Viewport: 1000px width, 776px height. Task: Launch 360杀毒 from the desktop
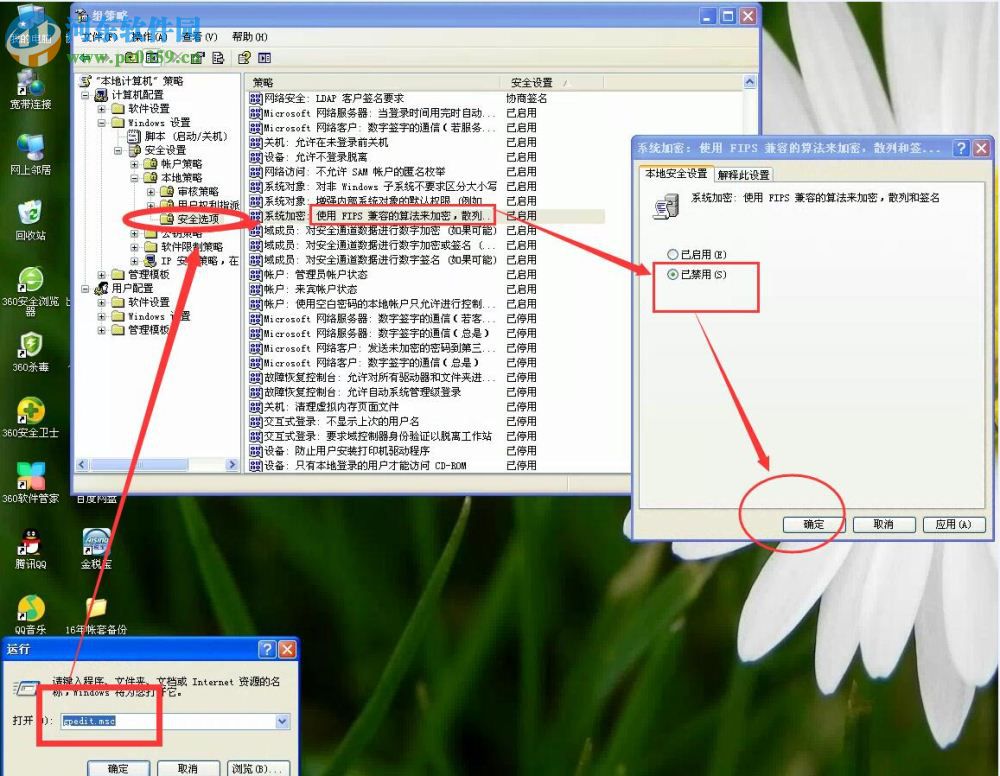(x=30, y=345)
